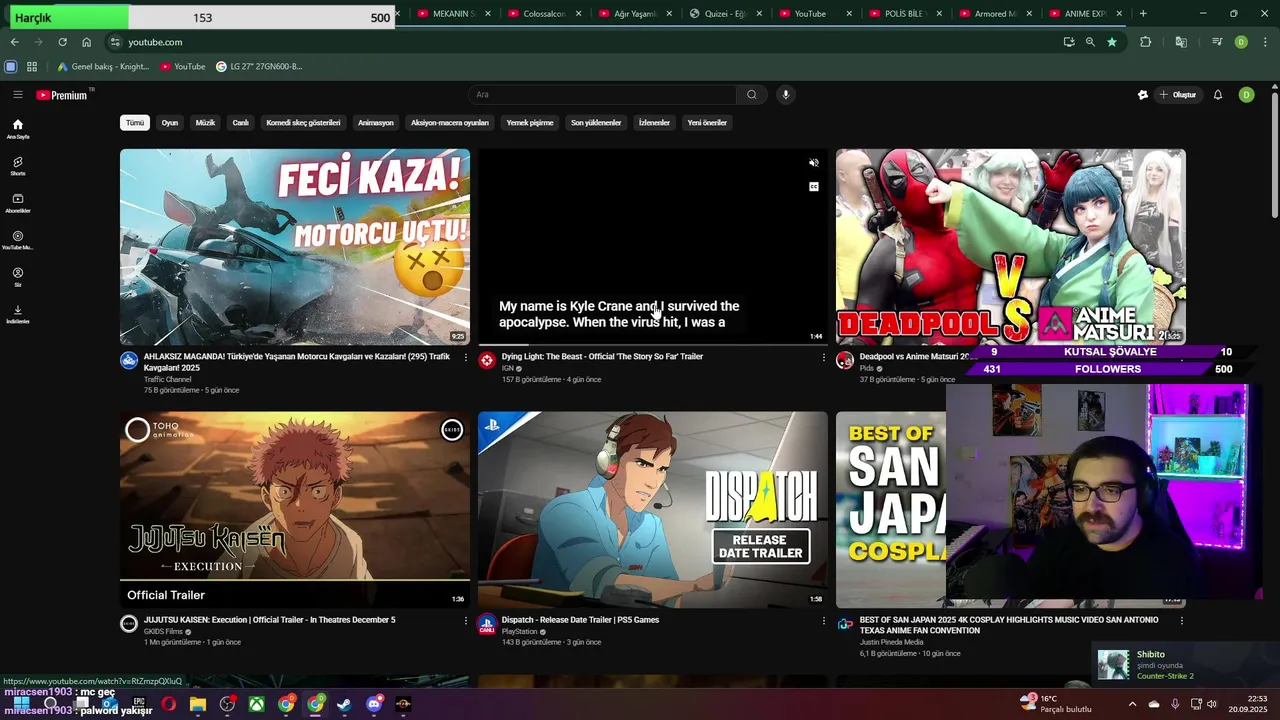
Task: Click the IGN channel avatar
Action: (x=487, y=360)
